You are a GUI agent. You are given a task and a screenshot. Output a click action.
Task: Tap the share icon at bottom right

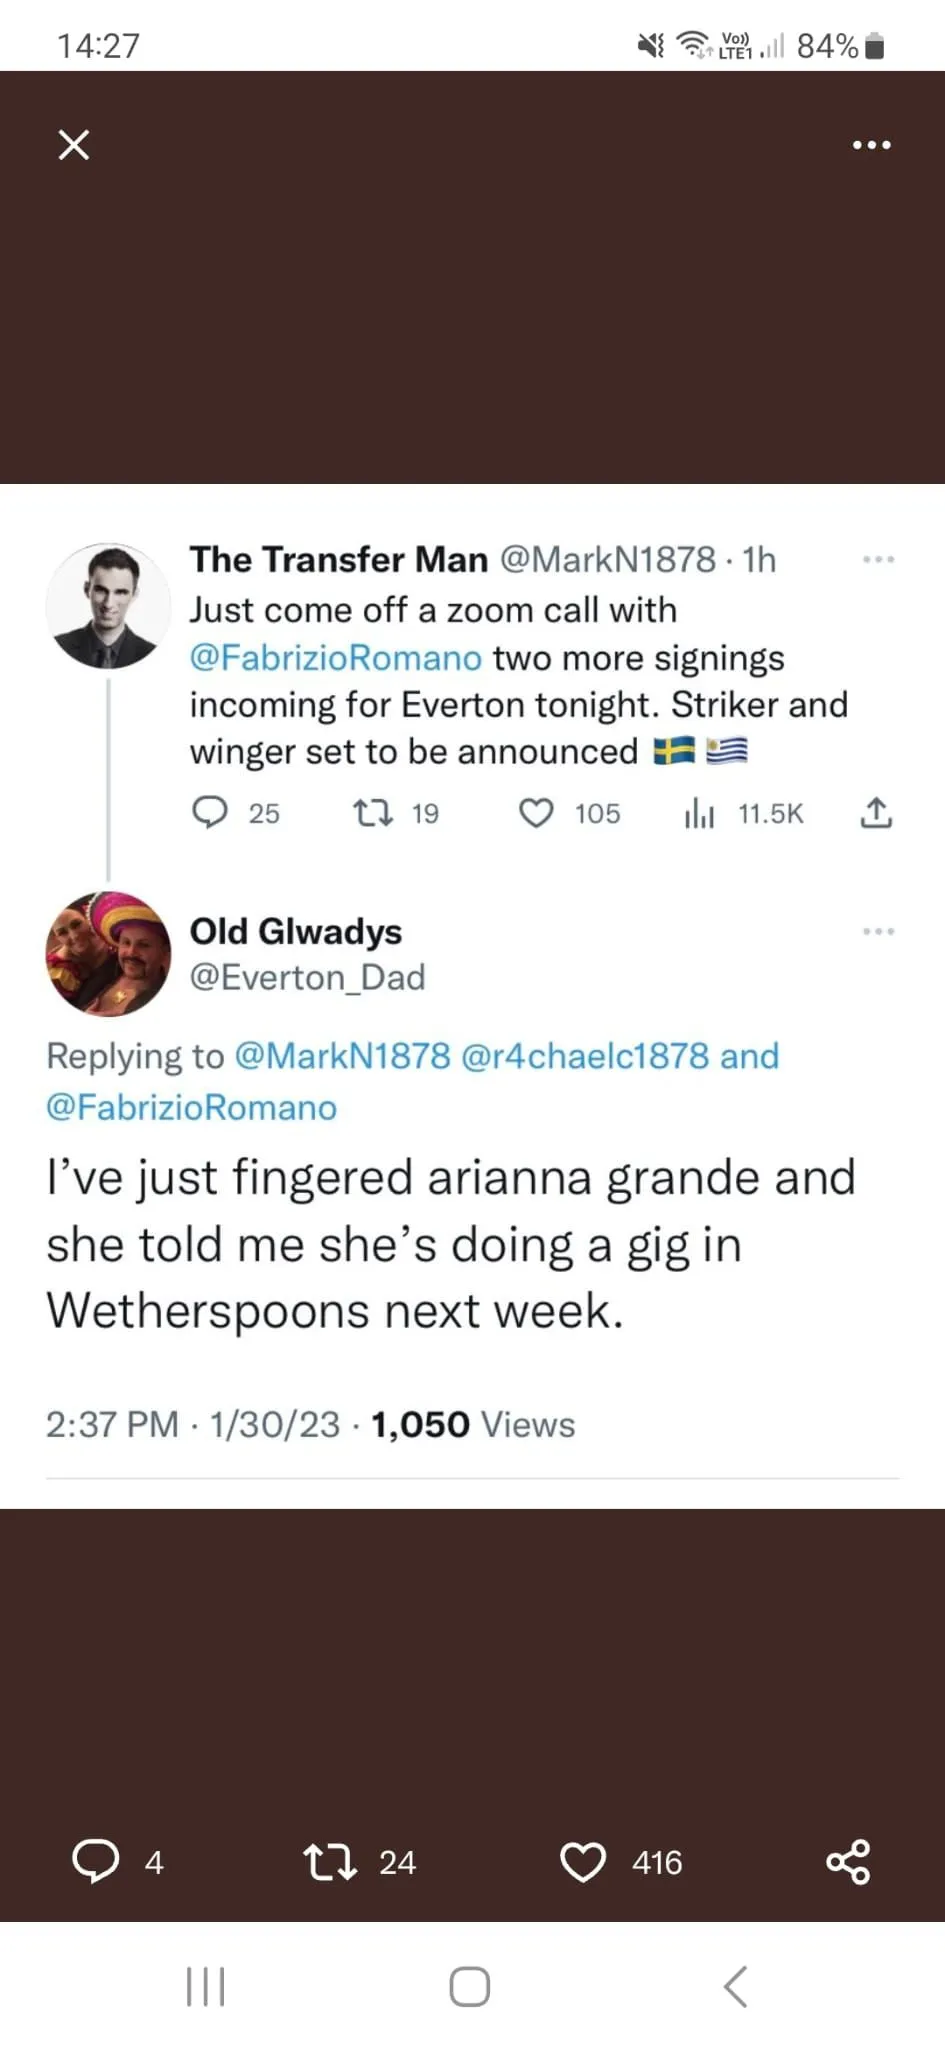(848, 1861)
